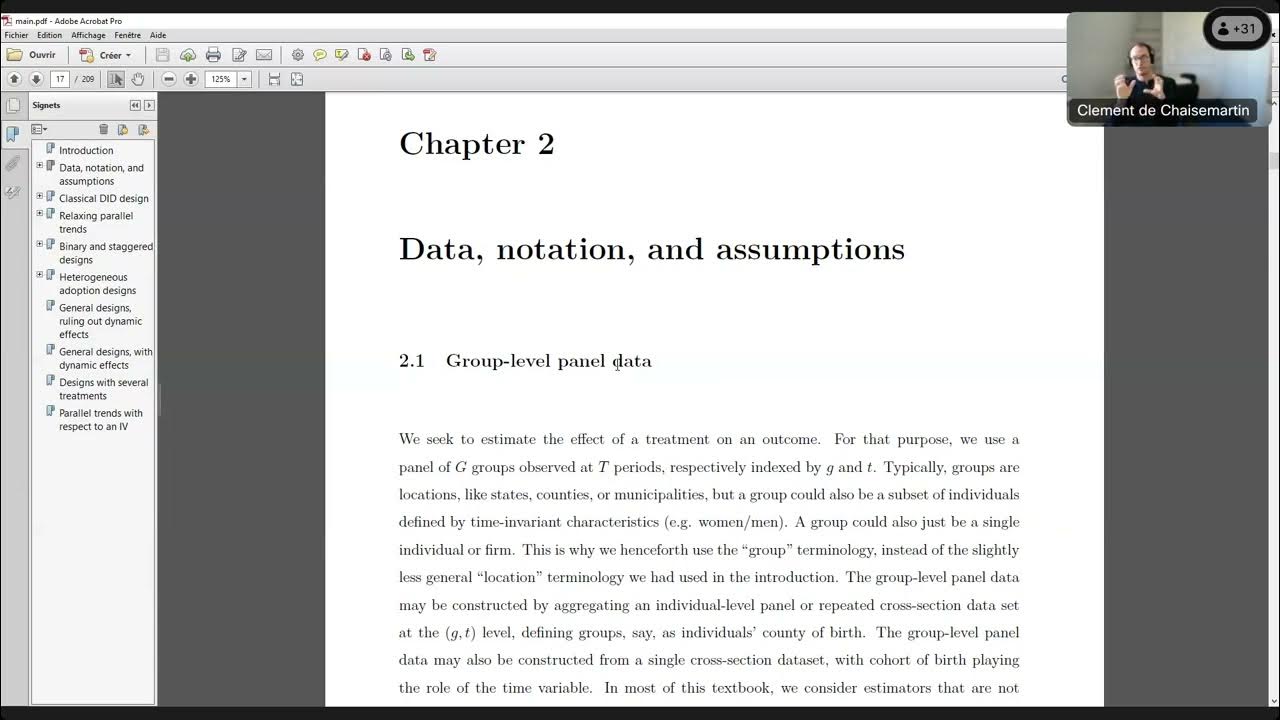Click the page icon with magnifier

pyautogui.click(x=386, y=55)
